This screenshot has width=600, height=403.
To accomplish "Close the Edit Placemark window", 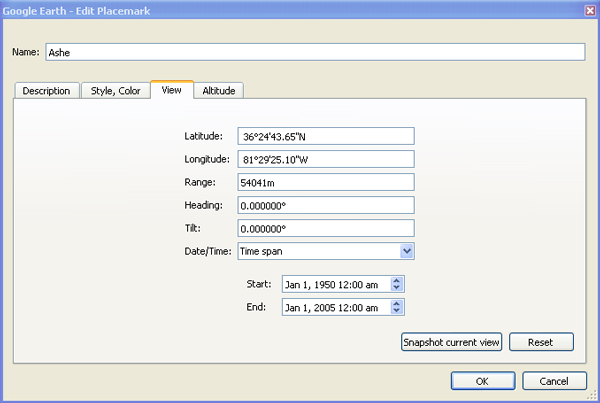I will (590, 10).
